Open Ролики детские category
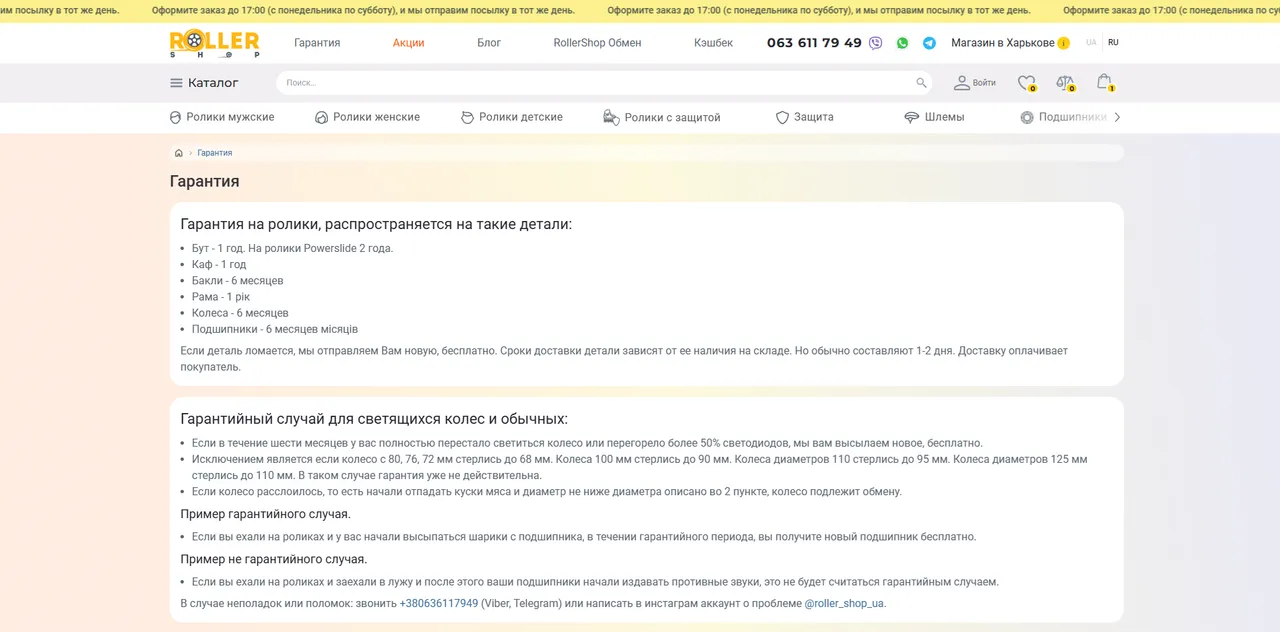This screenshot has height=632, width=1280. (x=511, y=117)
